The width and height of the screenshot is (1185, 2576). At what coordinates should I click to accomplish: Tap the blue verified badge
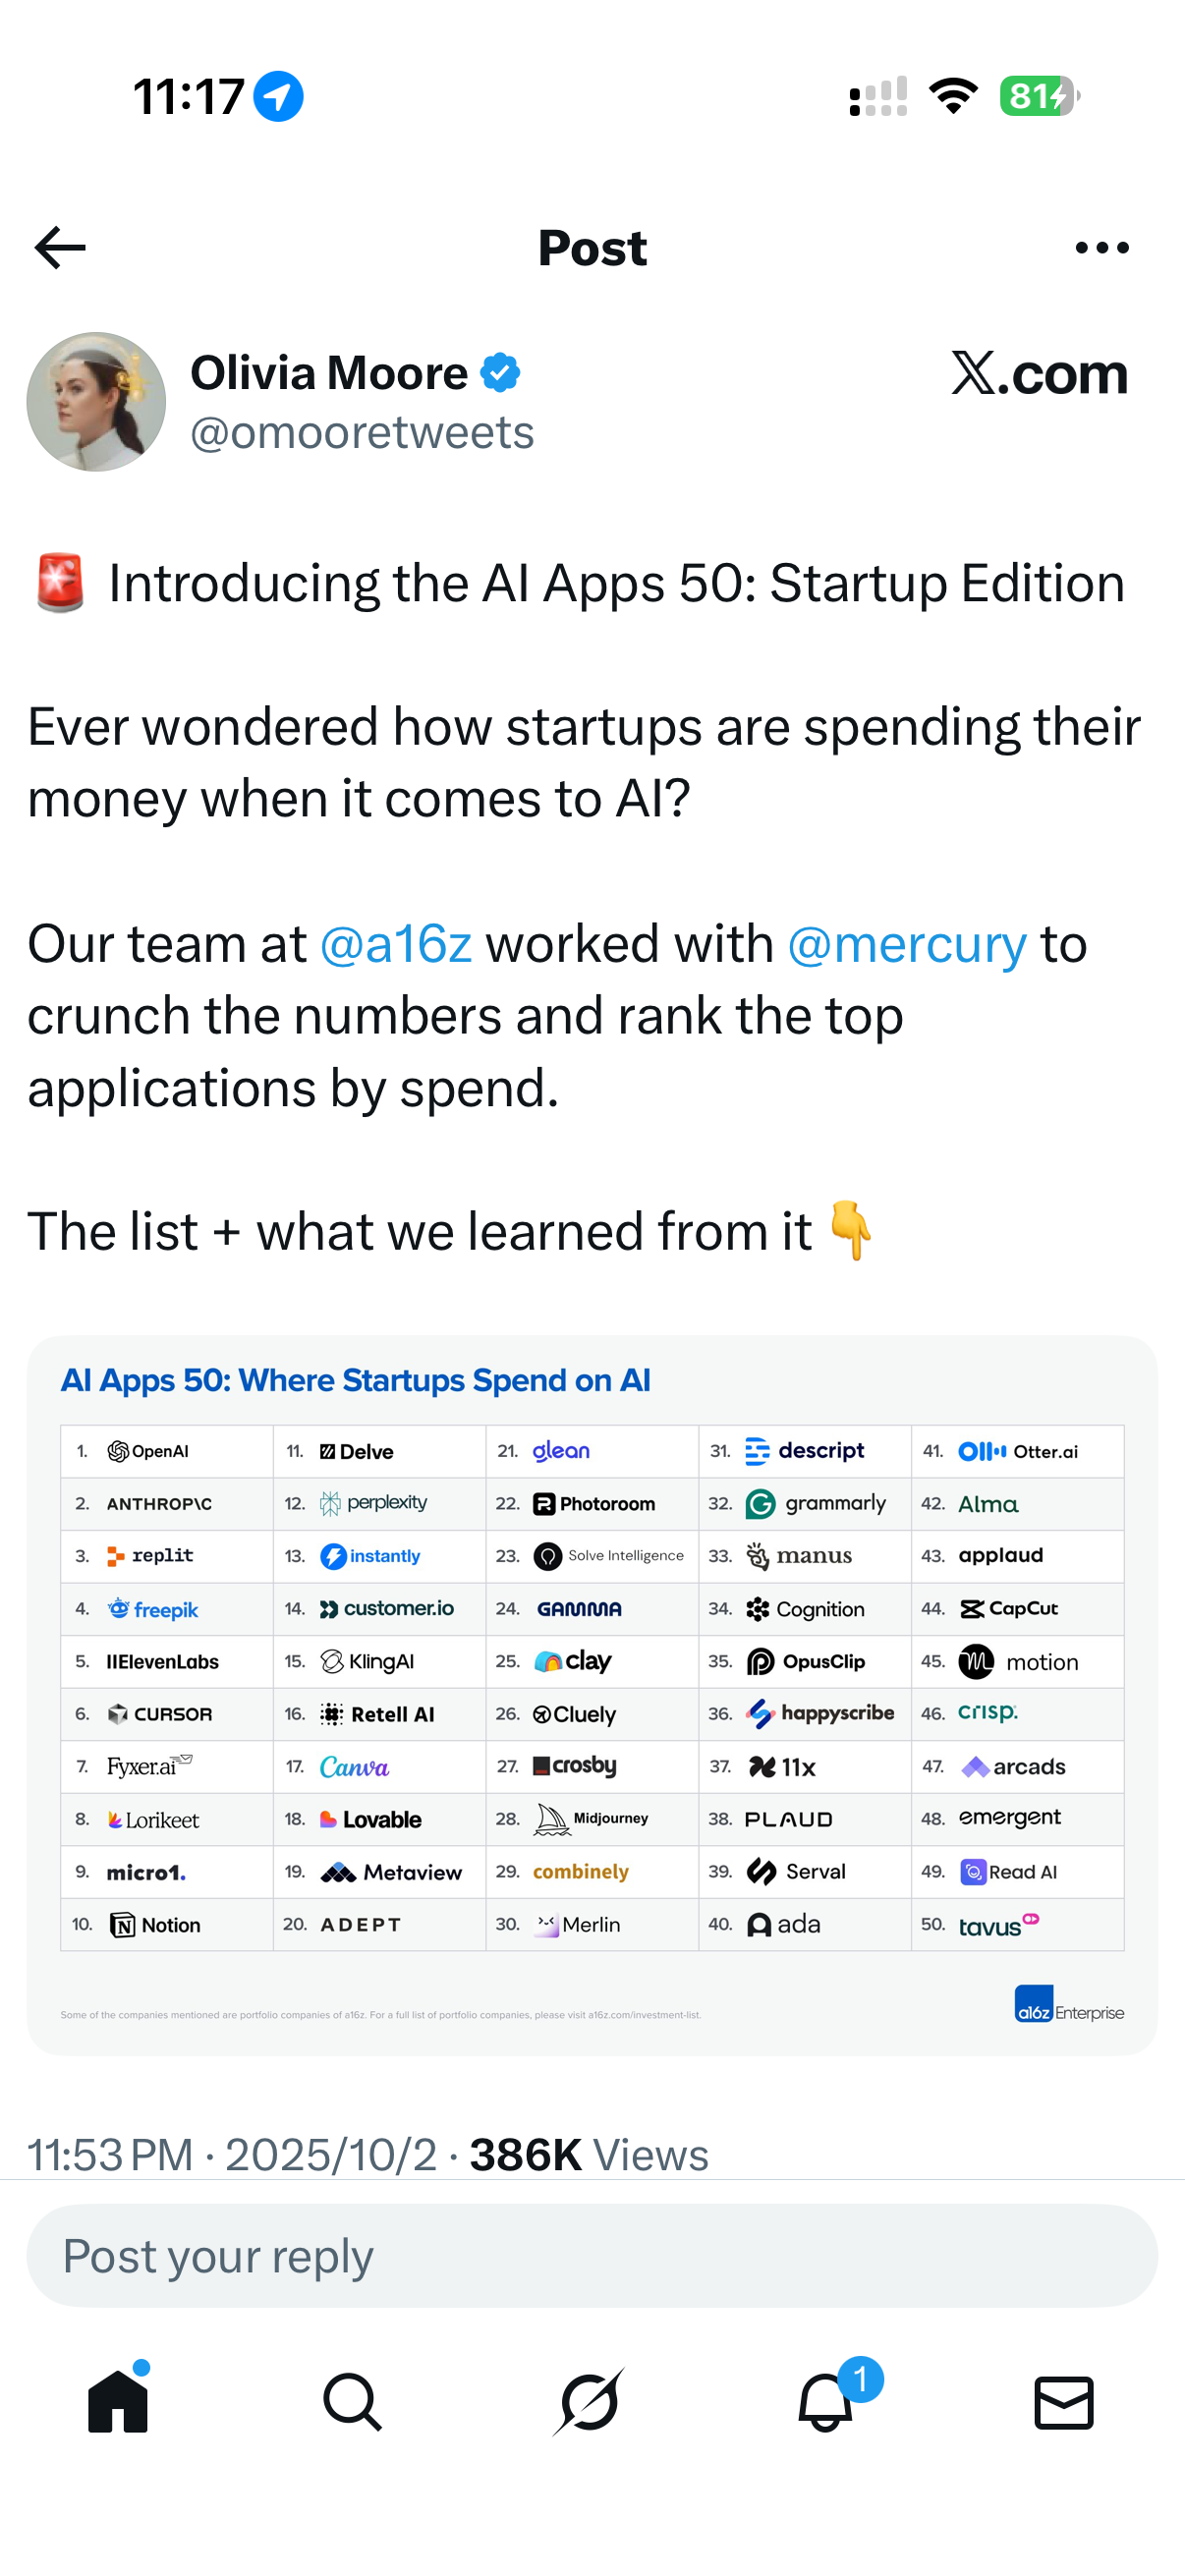click(x=500, y=373)
